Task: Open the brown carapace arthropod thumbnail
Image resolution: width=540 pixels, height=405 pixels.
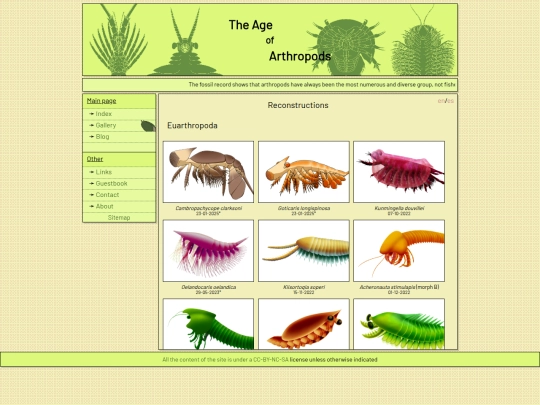Action: [304, 324]
